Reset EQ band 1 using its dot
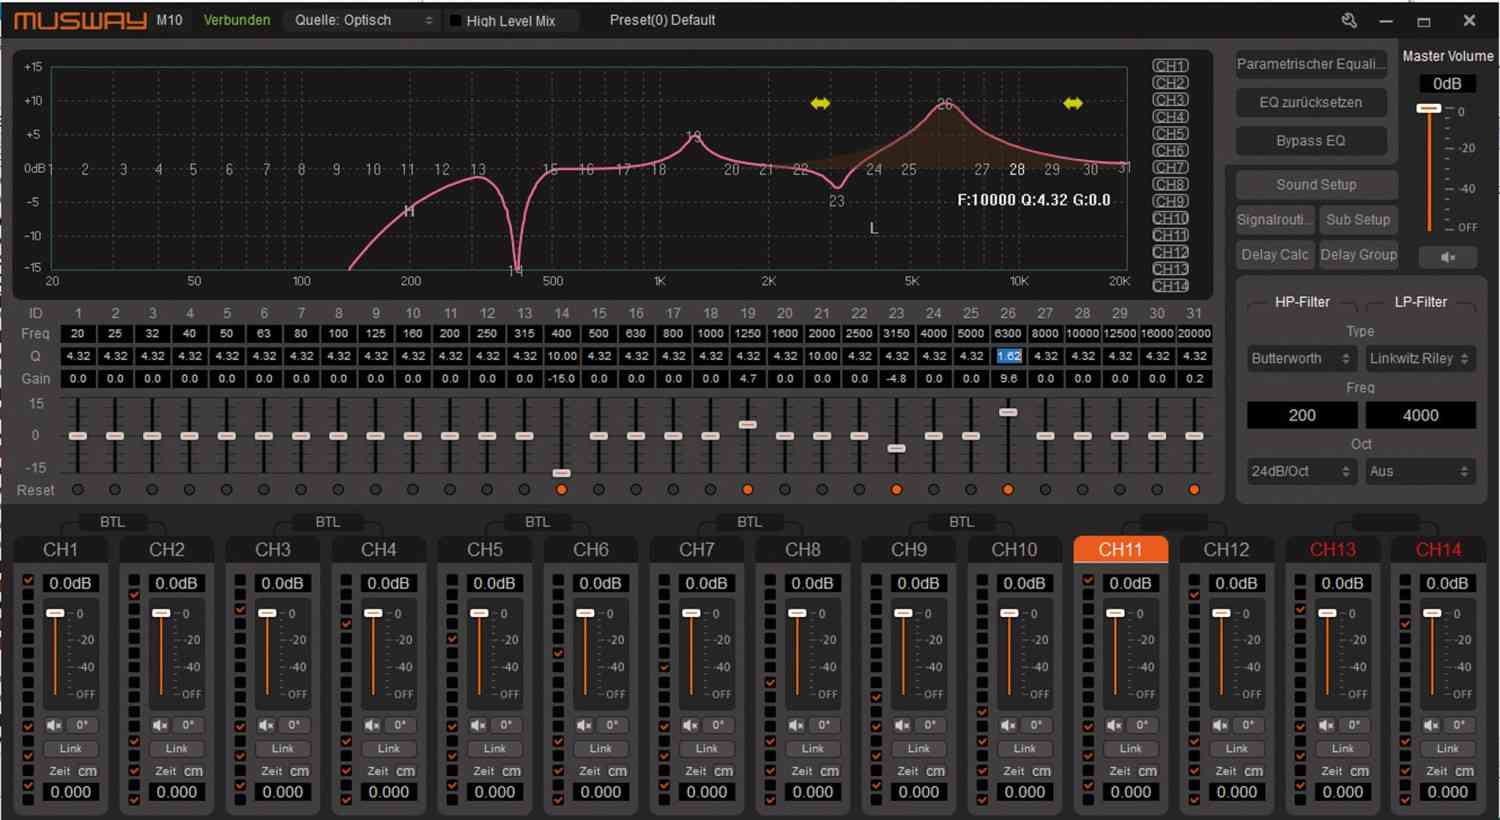The width and height of the screenshot is (1500, 820). point(78,490)
